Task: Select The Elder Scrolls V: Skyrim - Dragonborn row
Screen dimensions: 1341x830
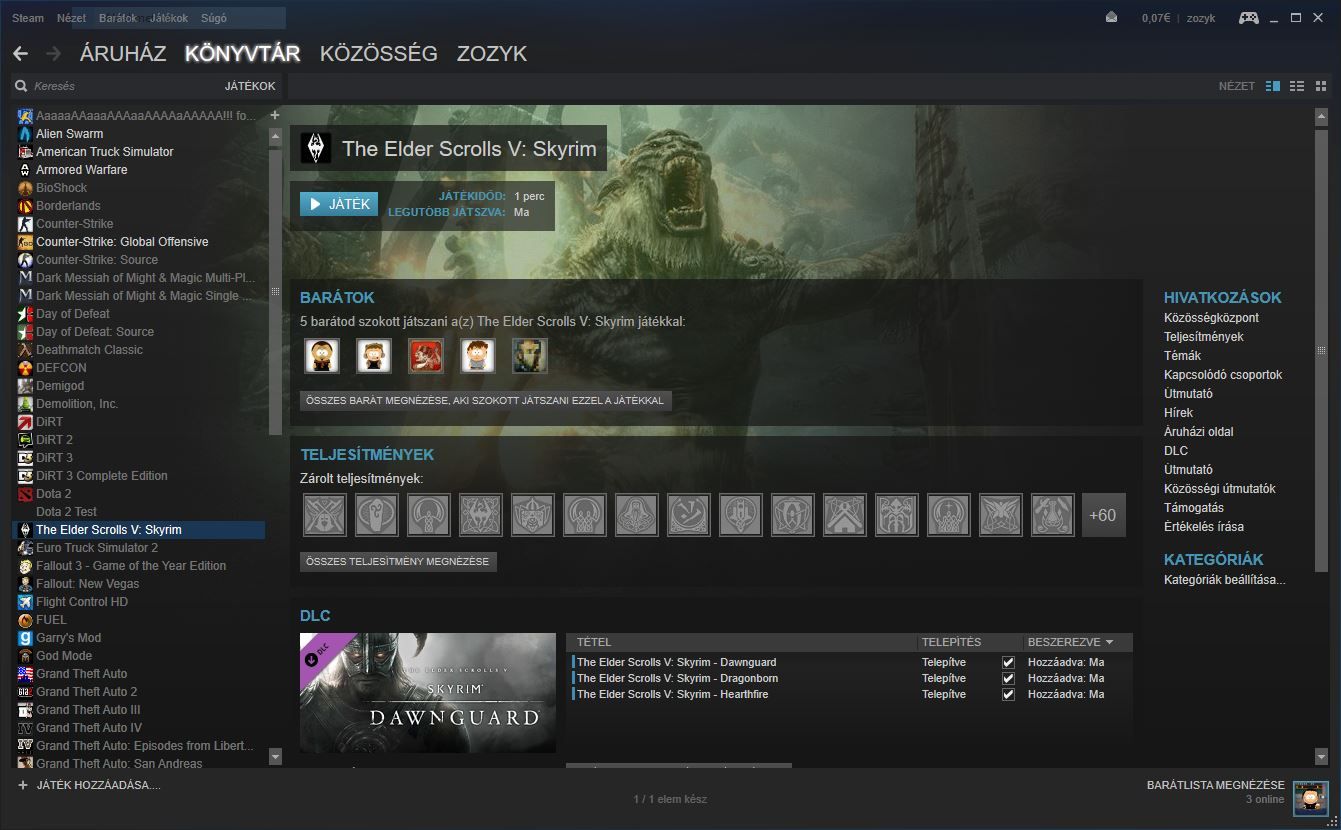Action: (850, 678)
